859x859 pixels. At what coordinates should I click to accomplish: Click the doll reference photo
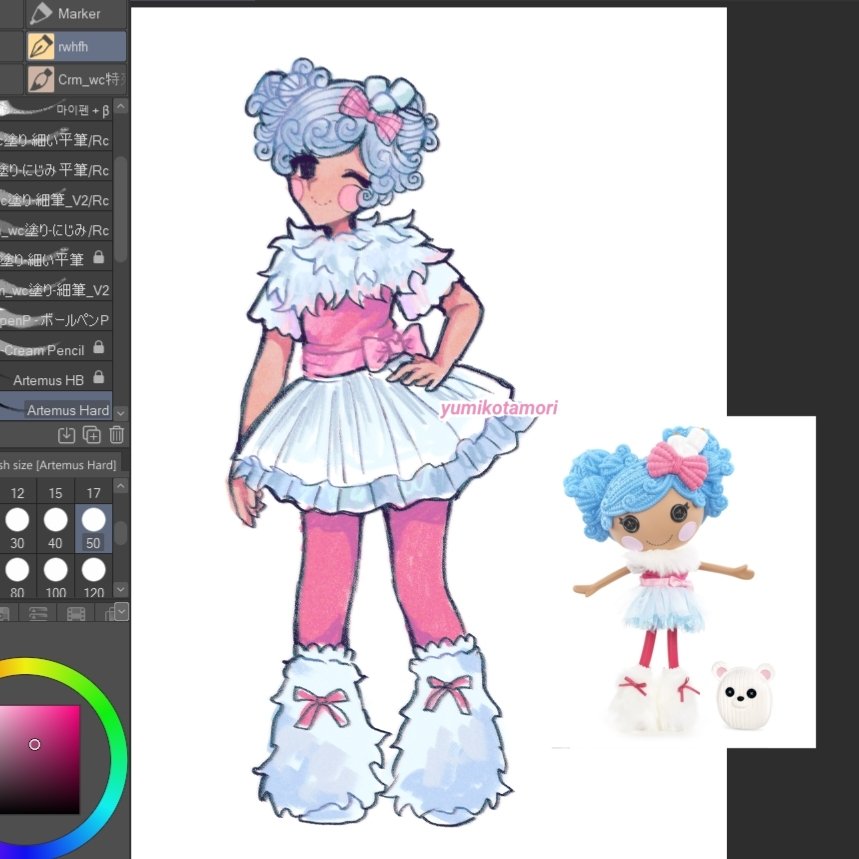click(x=683, y=581)
